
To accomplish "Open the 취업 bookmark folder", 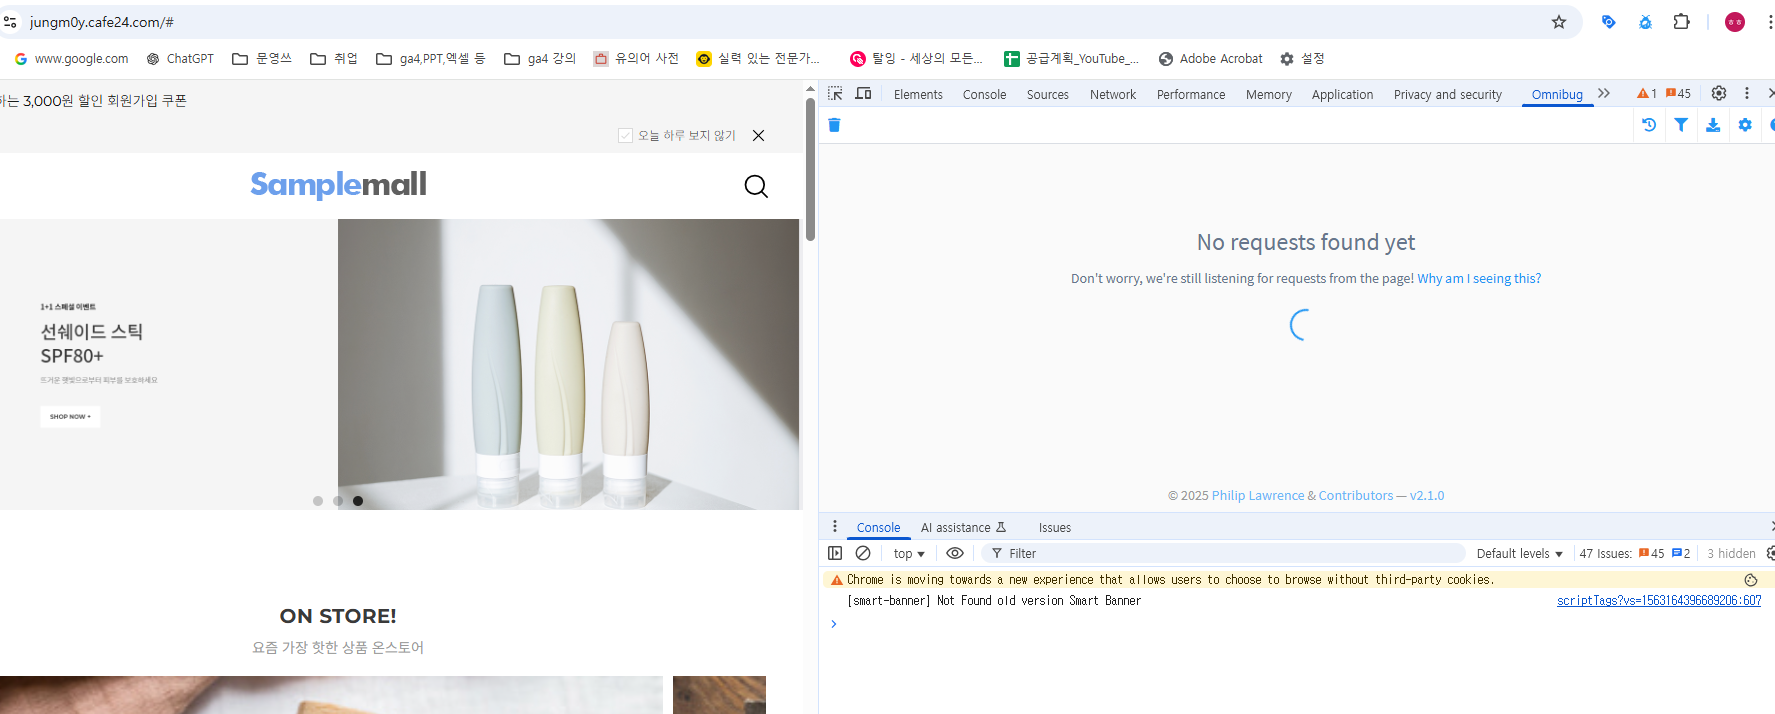I will (334, 59).
